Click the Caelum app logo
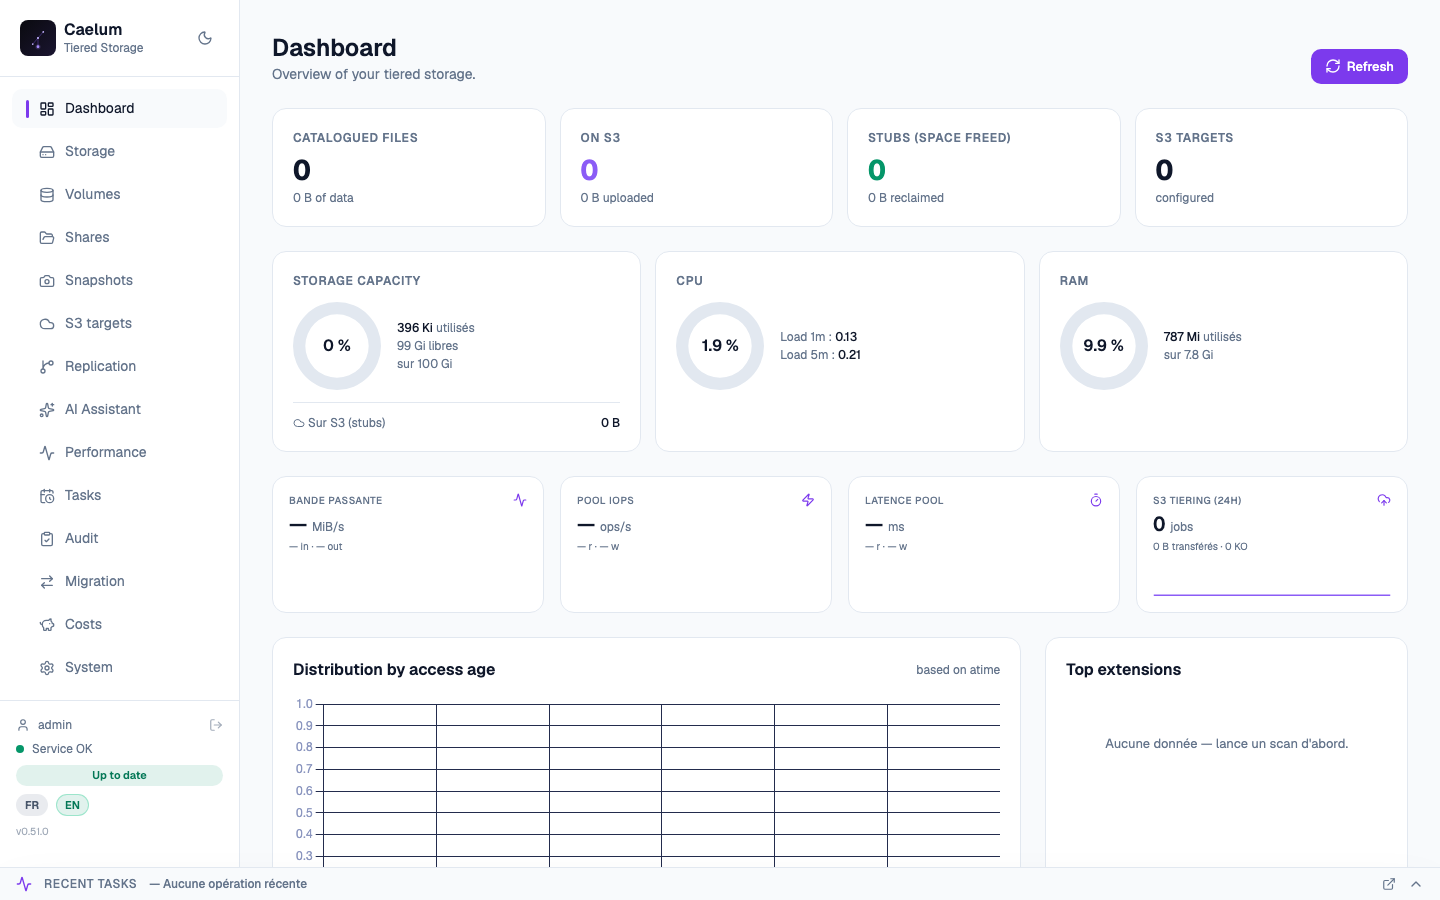The height and width of the screenshot is (900, 1440). [x=38, y=38]
